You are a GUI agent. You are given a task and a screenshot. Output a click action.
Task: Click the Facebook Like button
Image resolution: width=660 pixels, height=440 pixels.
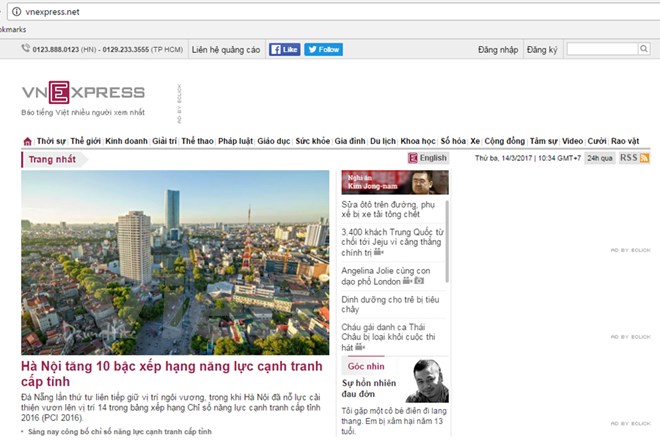(x=284, y=49)
